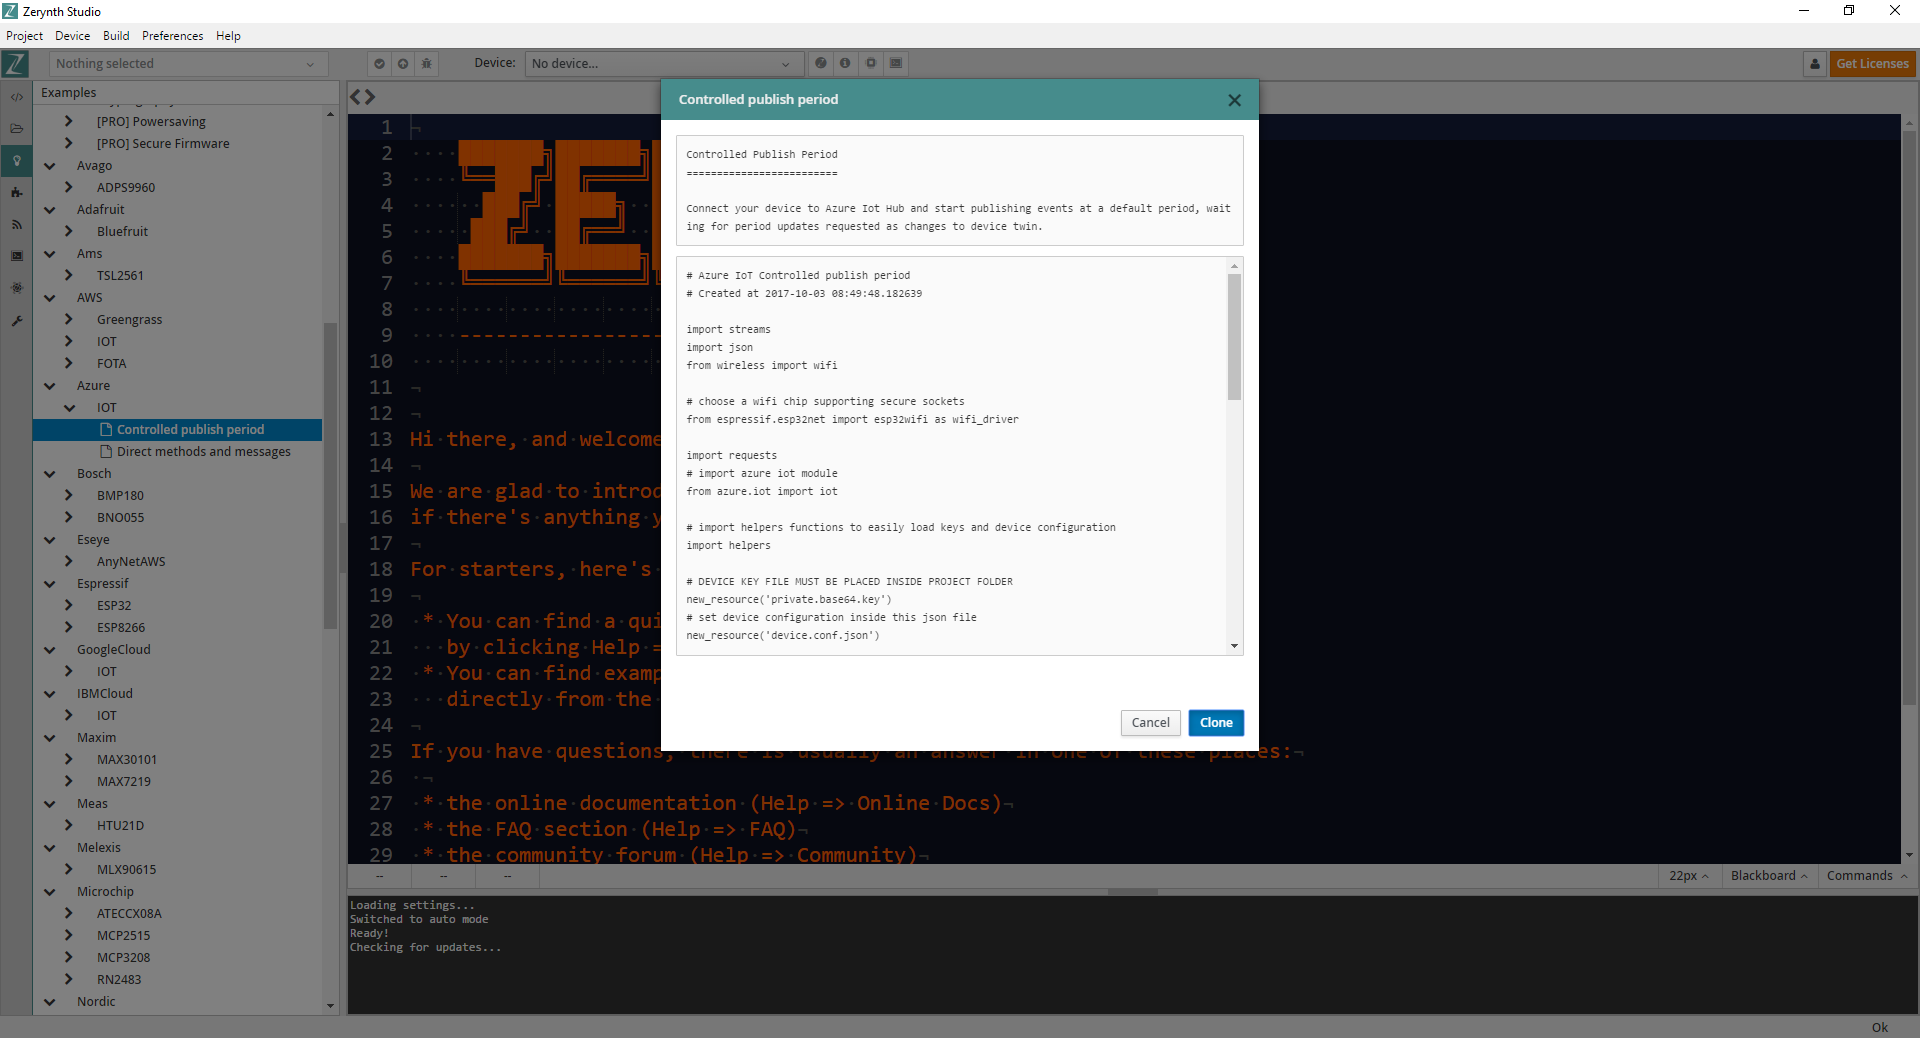Click the Zerynth logo icon
Viewport: 1920px width, 1038px height.
click(x=15, y=64)
